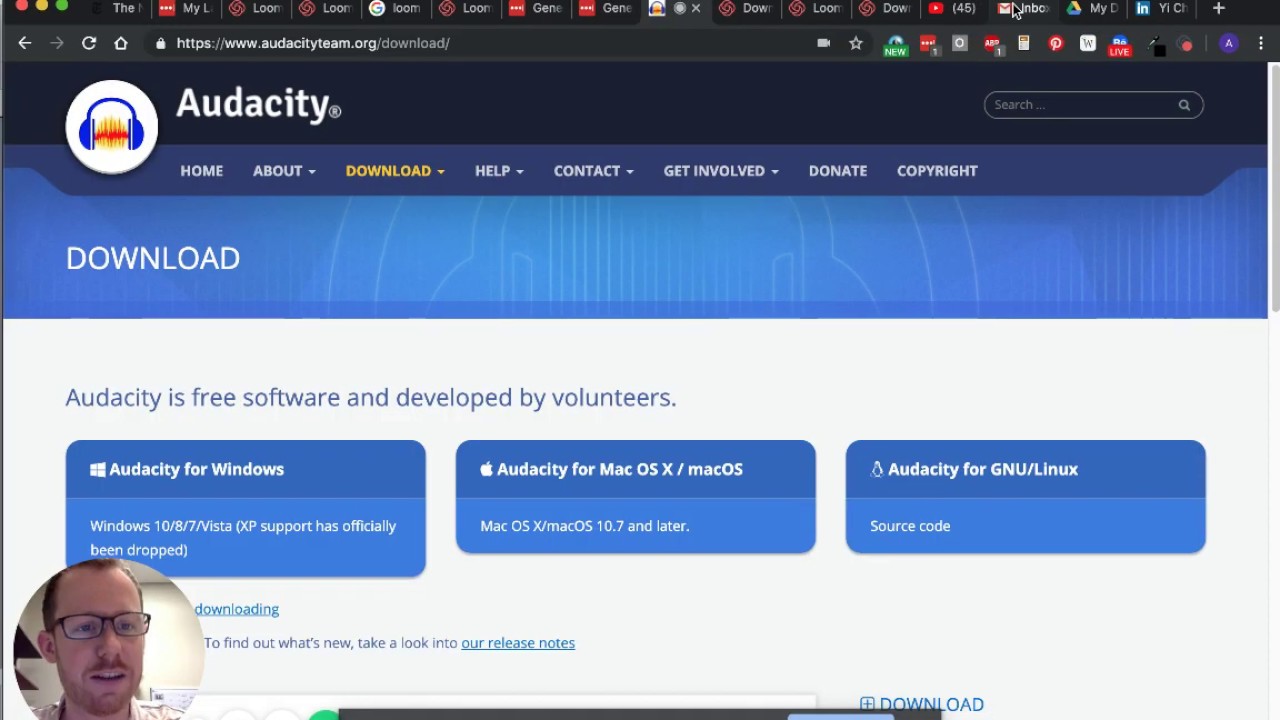Image resolution: width=1280 pixels, height=720 pixels.
Task: Switch to the Google Drive 'My D' tab
Action: coord(1094,8)
